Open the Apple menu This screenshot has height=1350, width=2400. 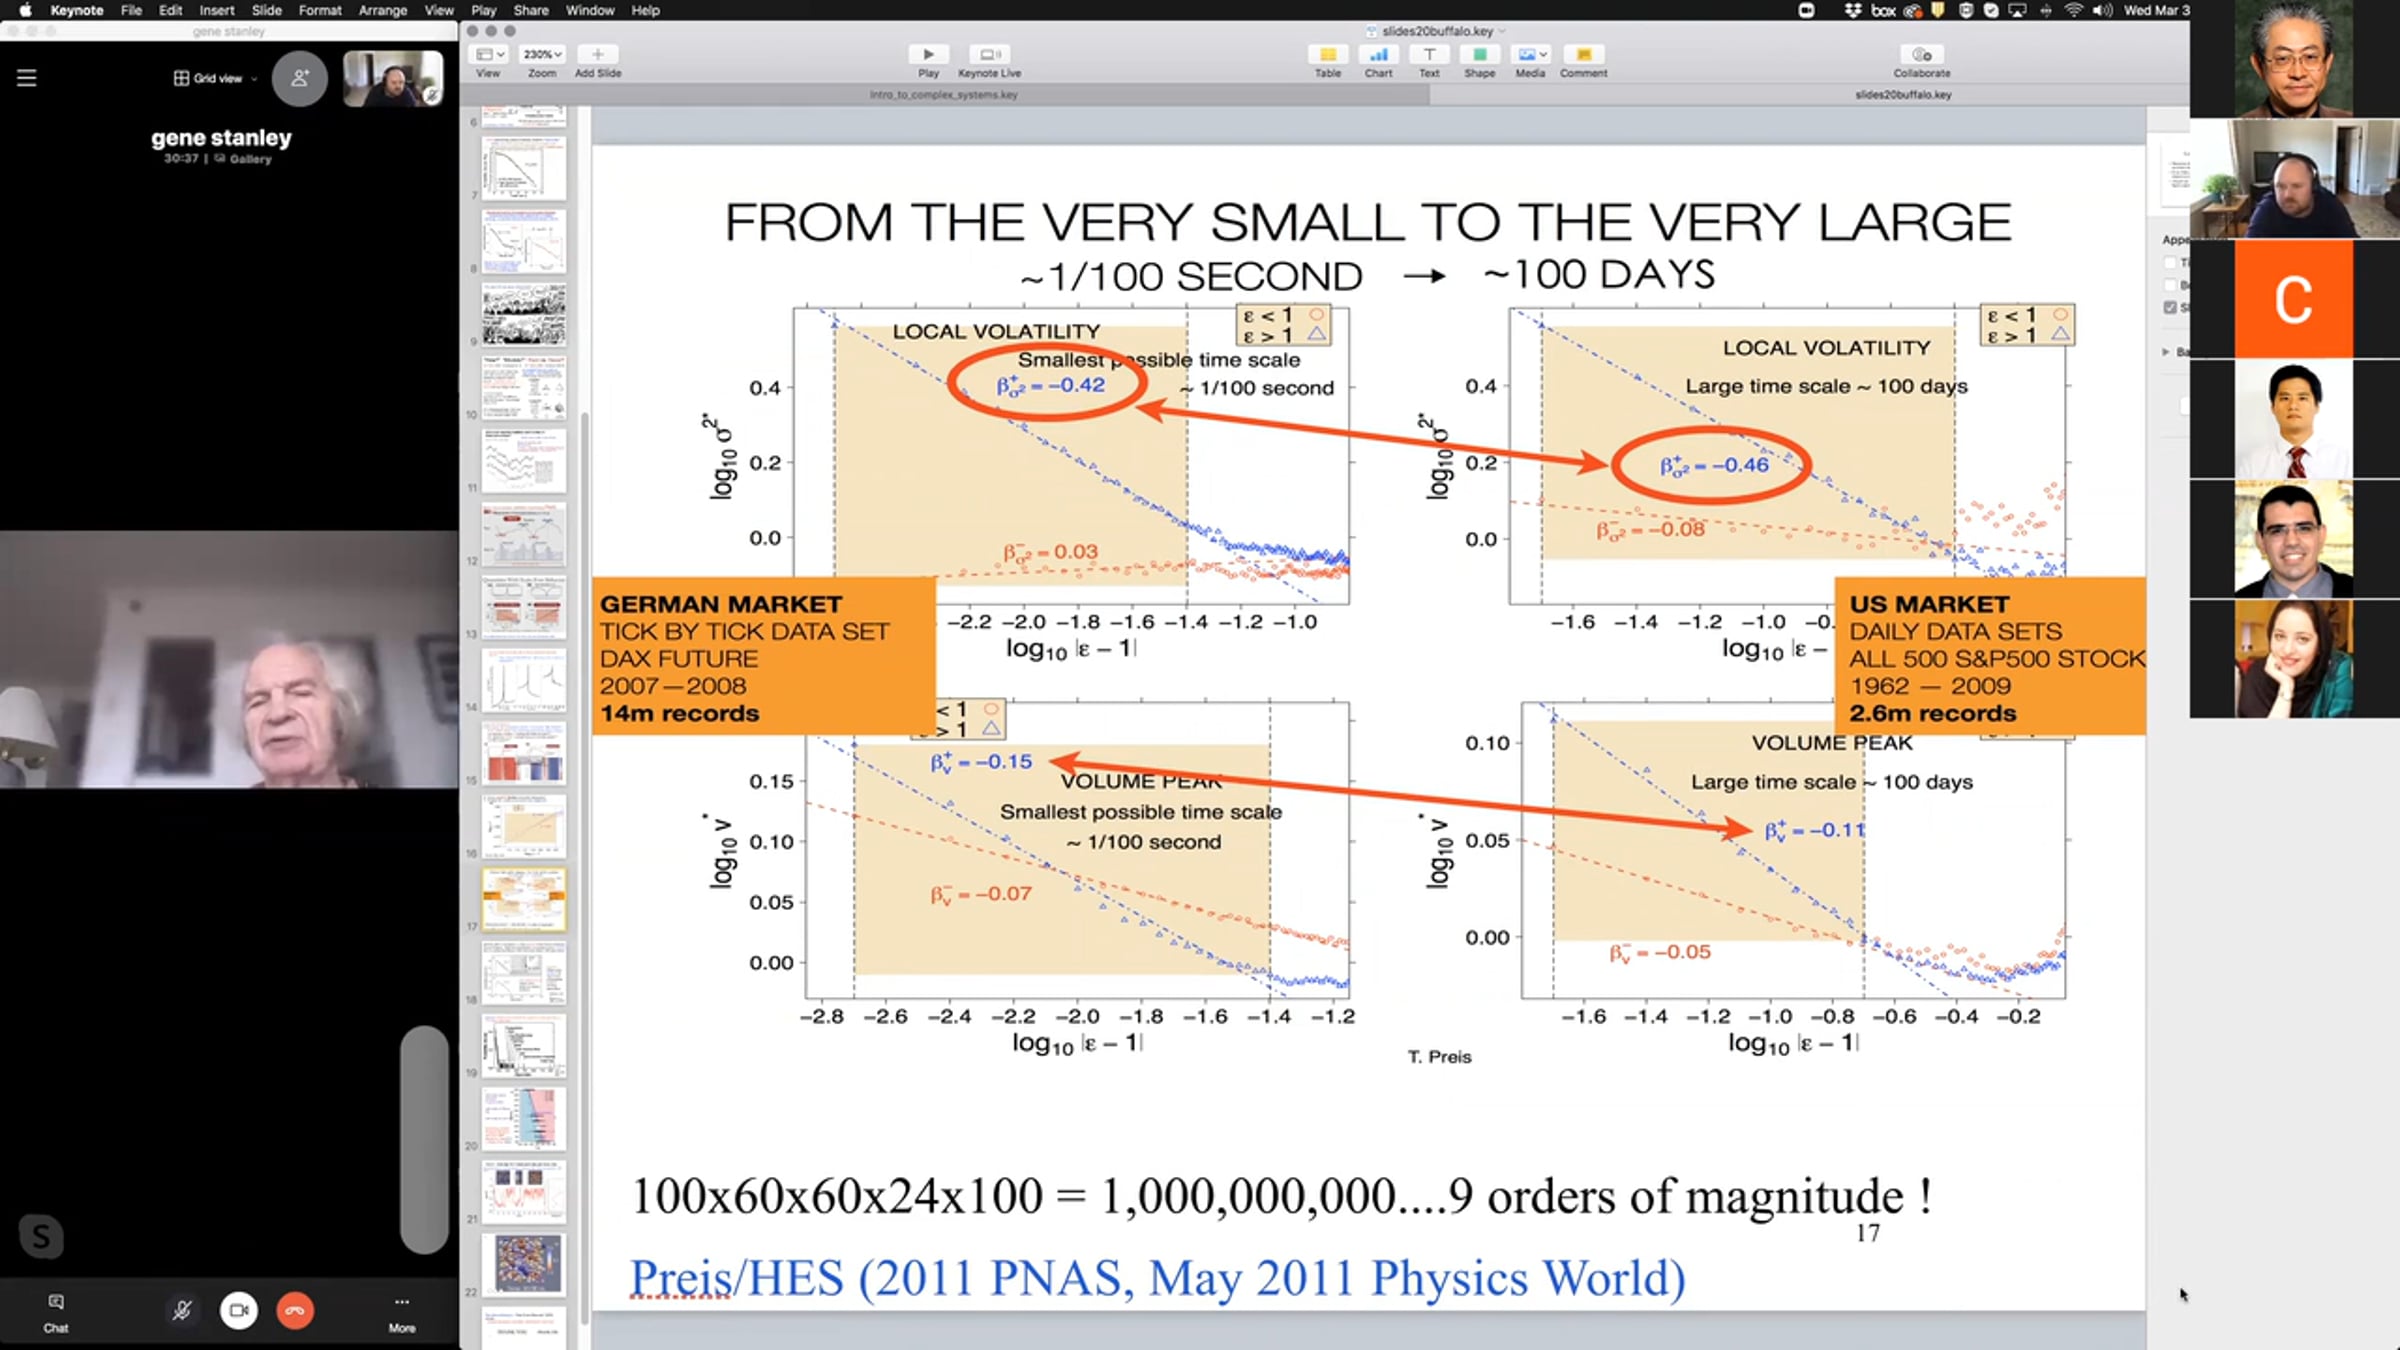click(26, 10)
